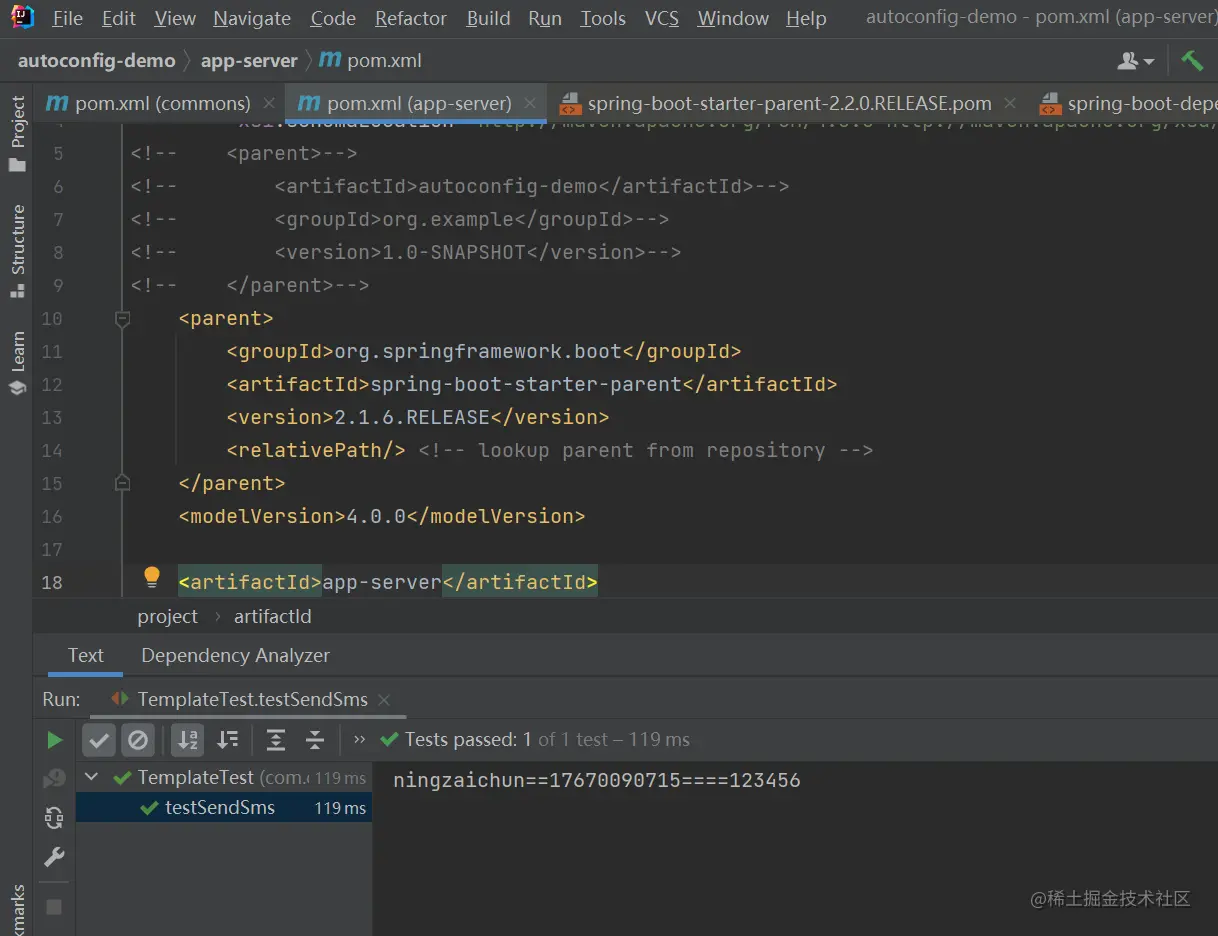Open the Run menu
The image size is (1218, 936).
(x=545, y=18)
